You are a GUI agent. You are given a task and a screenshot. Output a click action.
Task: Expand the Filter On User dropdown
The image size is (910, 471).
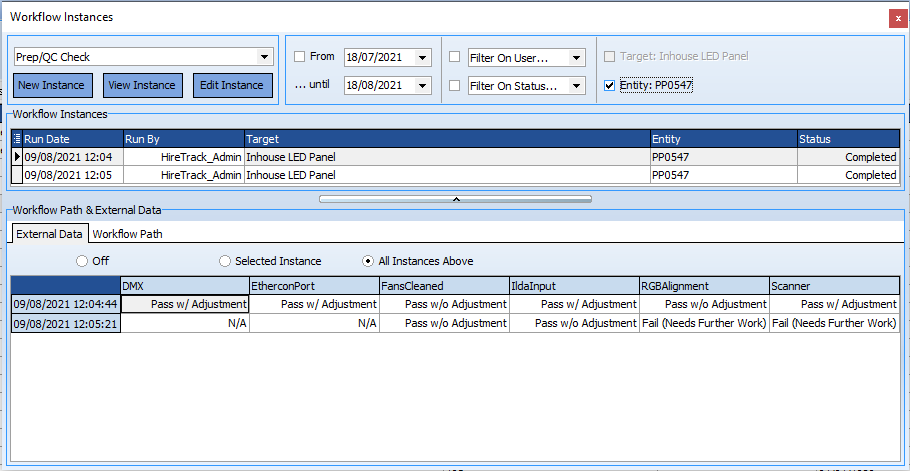[576, 57]
